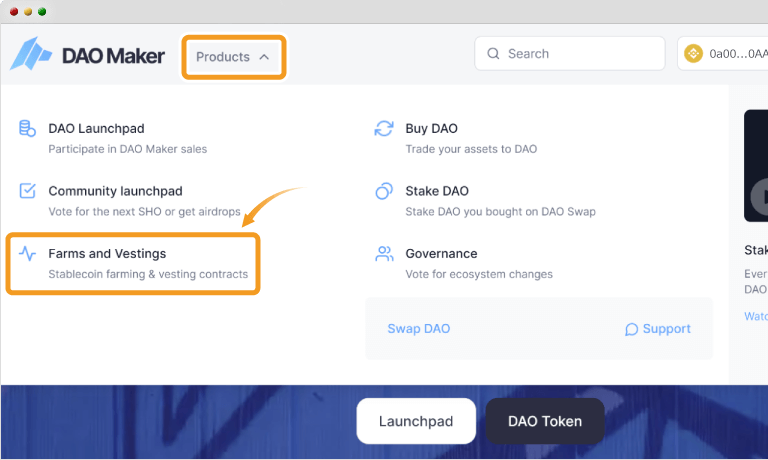Click the Search input field
Screen dimensions: 768x460
coord(570,53)
